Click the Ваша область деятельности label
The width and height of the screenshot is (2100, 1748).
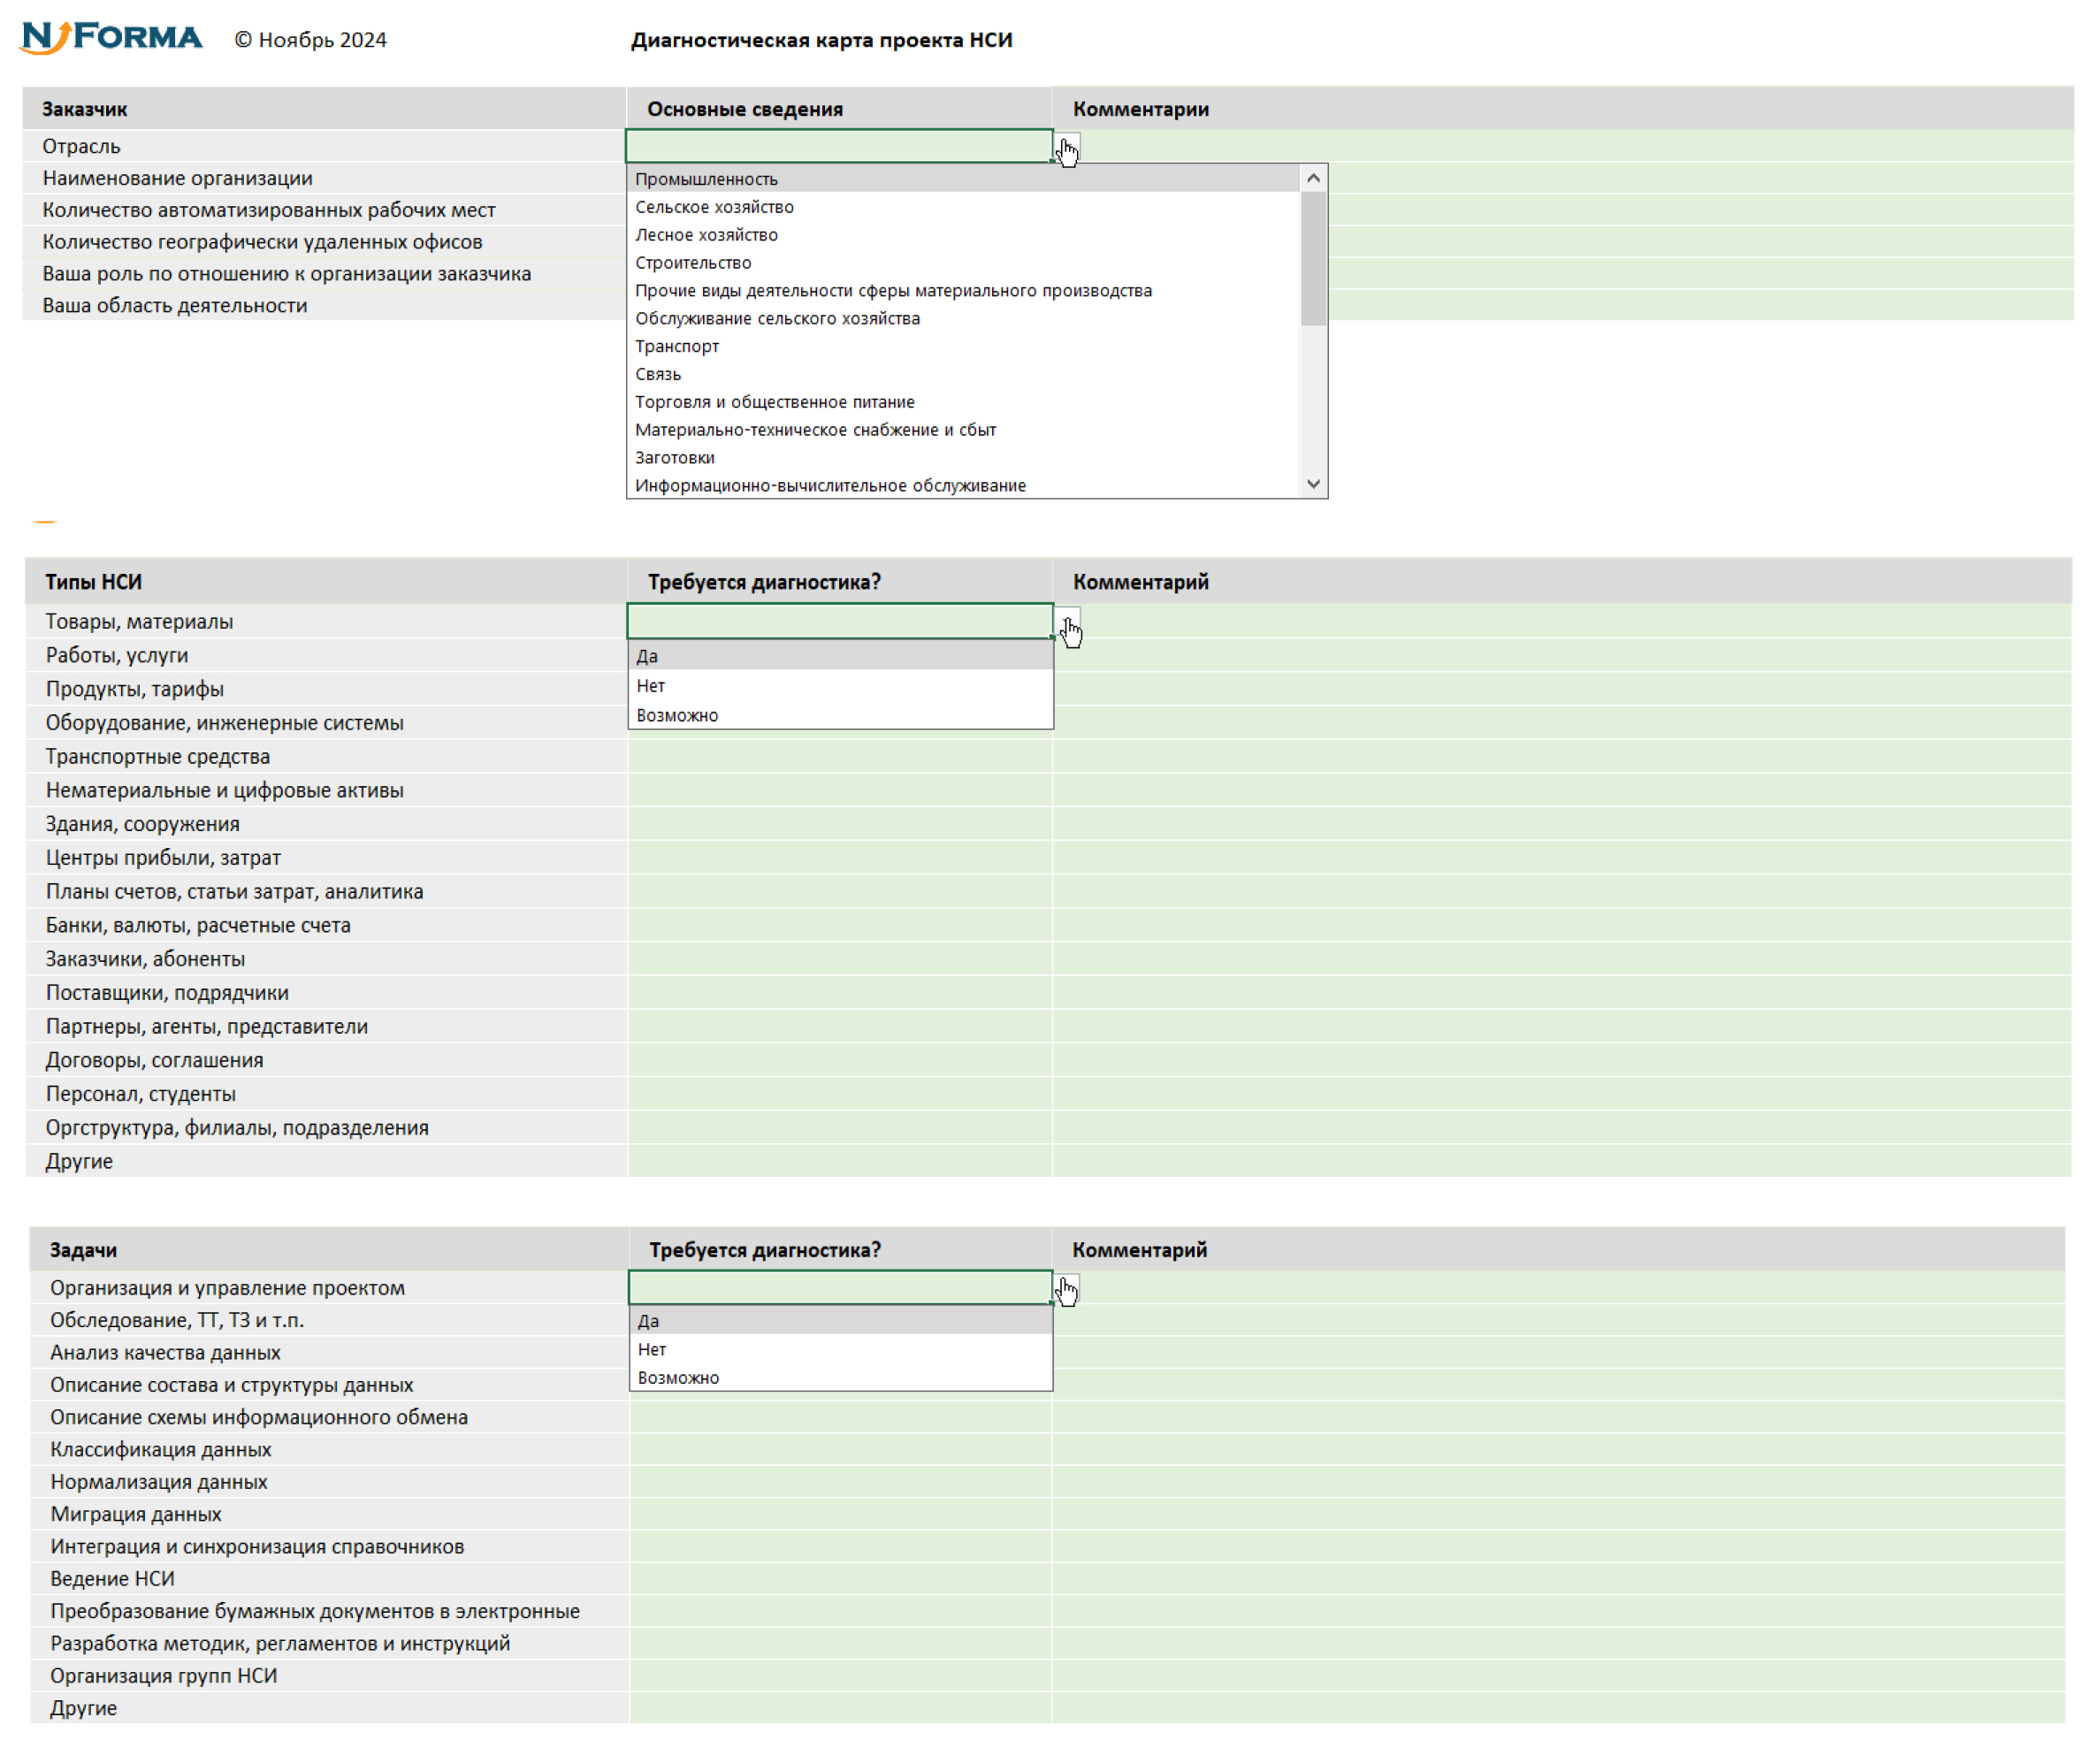pyautogui.click(x=175, y=306)
